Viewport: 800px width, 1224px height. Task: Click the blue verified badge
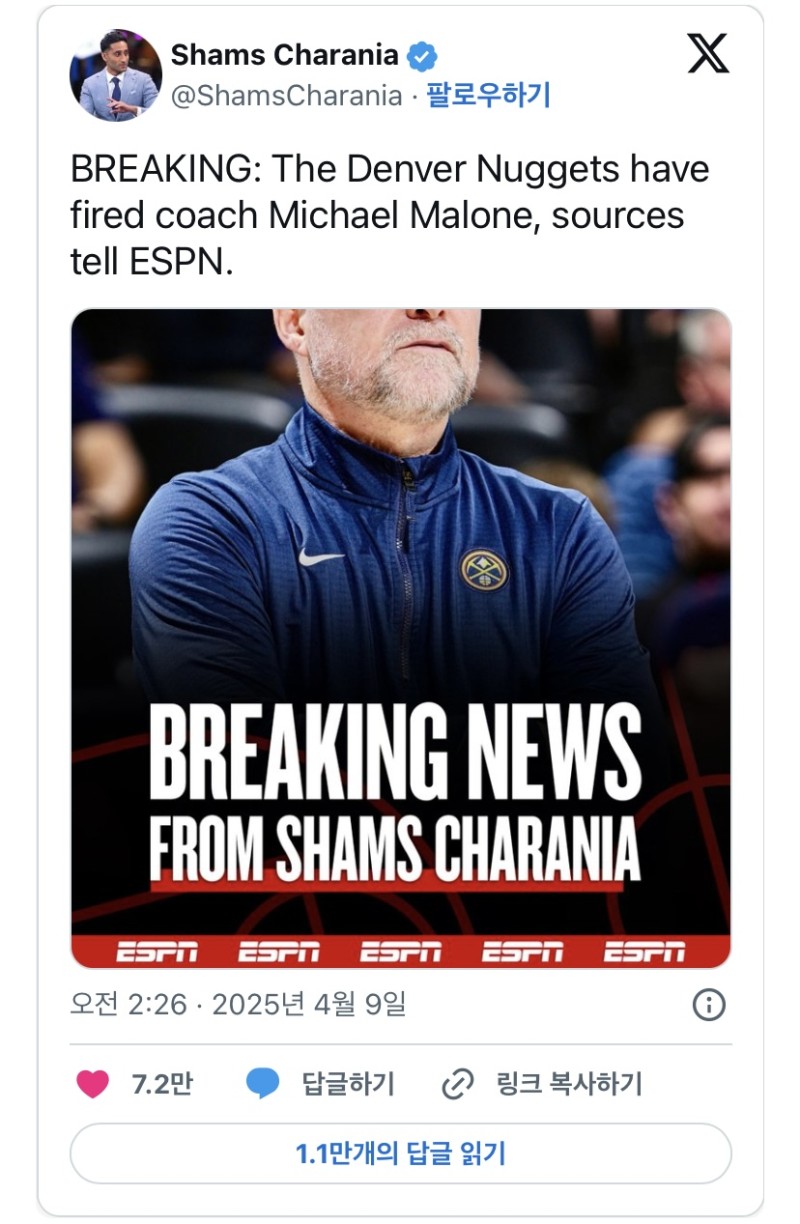pyautogui.click(x=423, y=56)
